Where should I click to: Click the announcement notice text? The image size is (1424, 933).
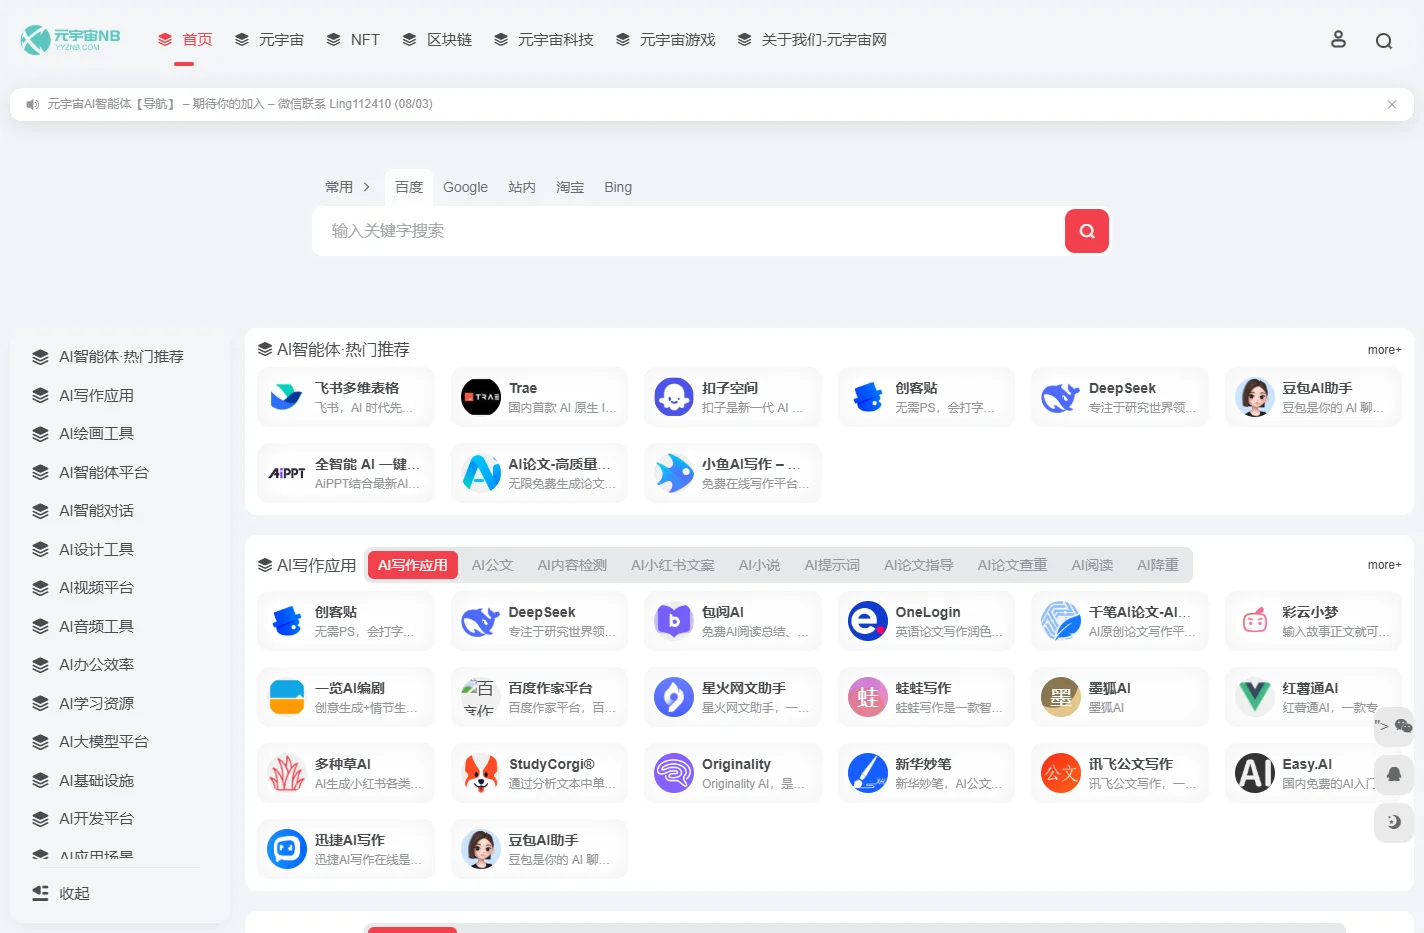click(x=239, y=104)
